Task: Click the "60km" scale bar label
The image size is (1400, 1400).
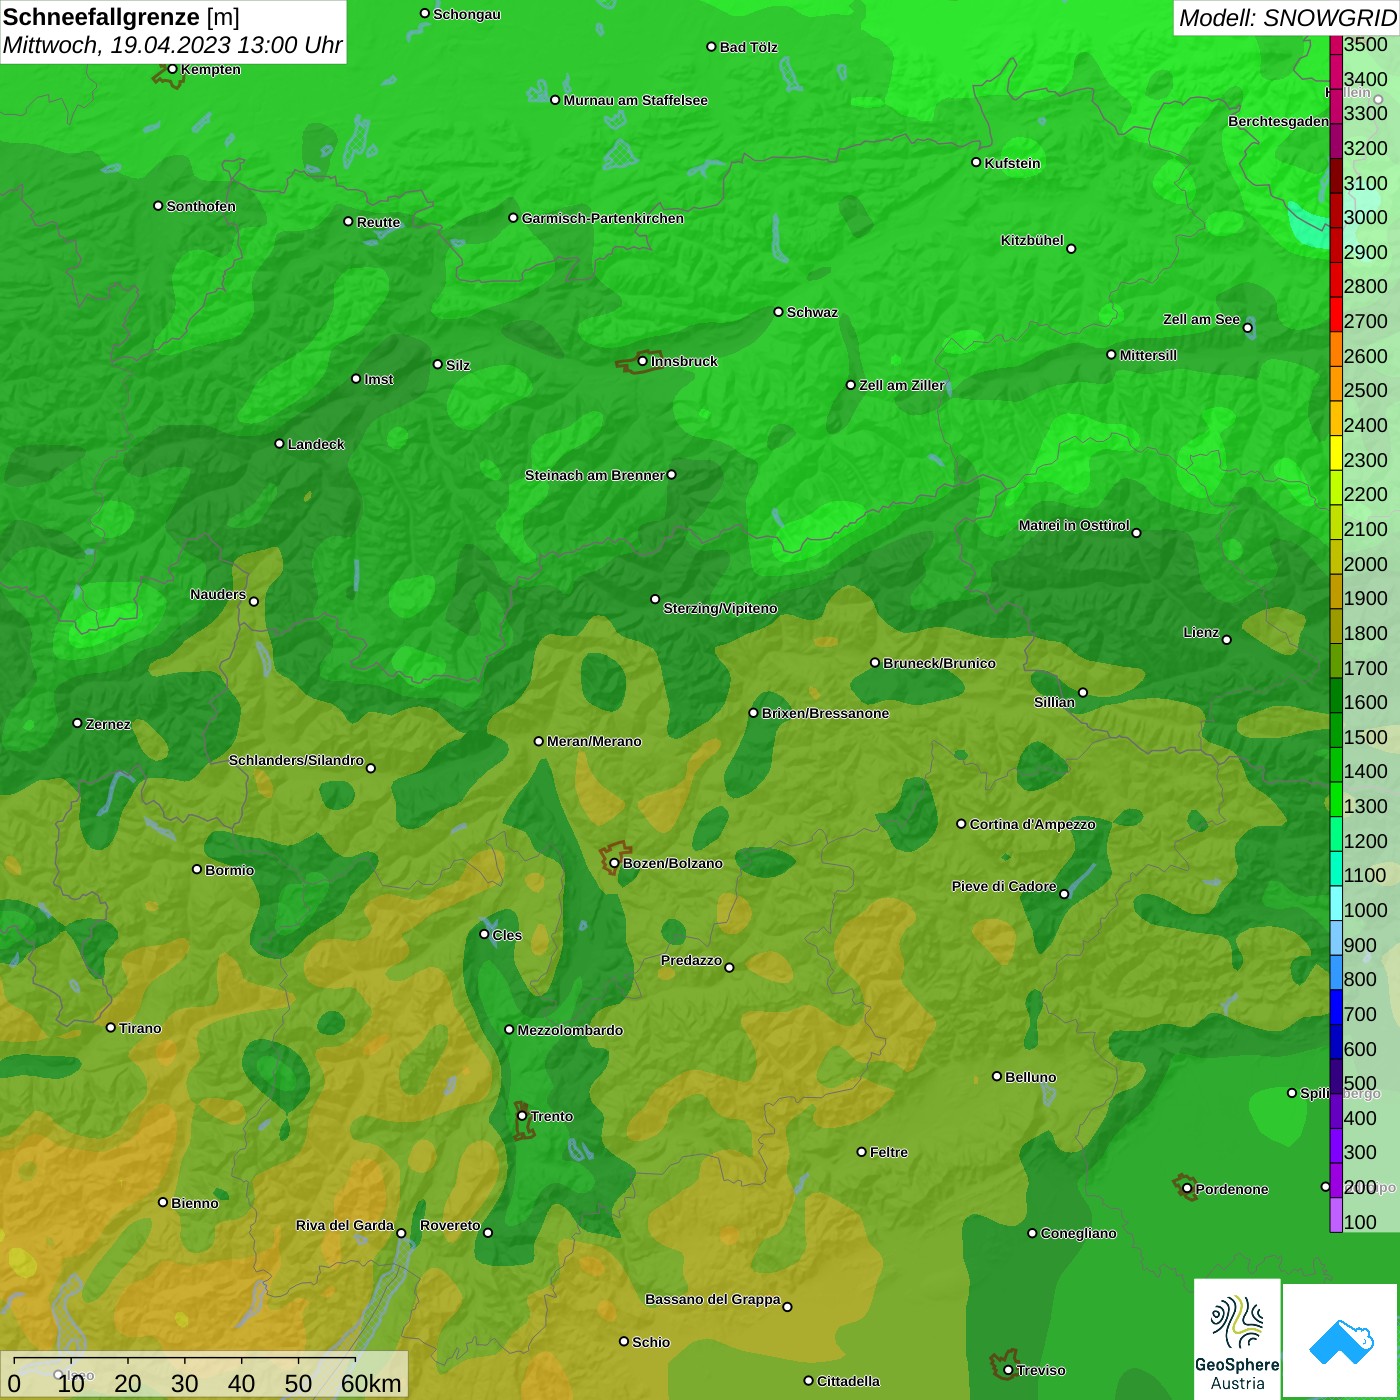Action: point(371,1383)
